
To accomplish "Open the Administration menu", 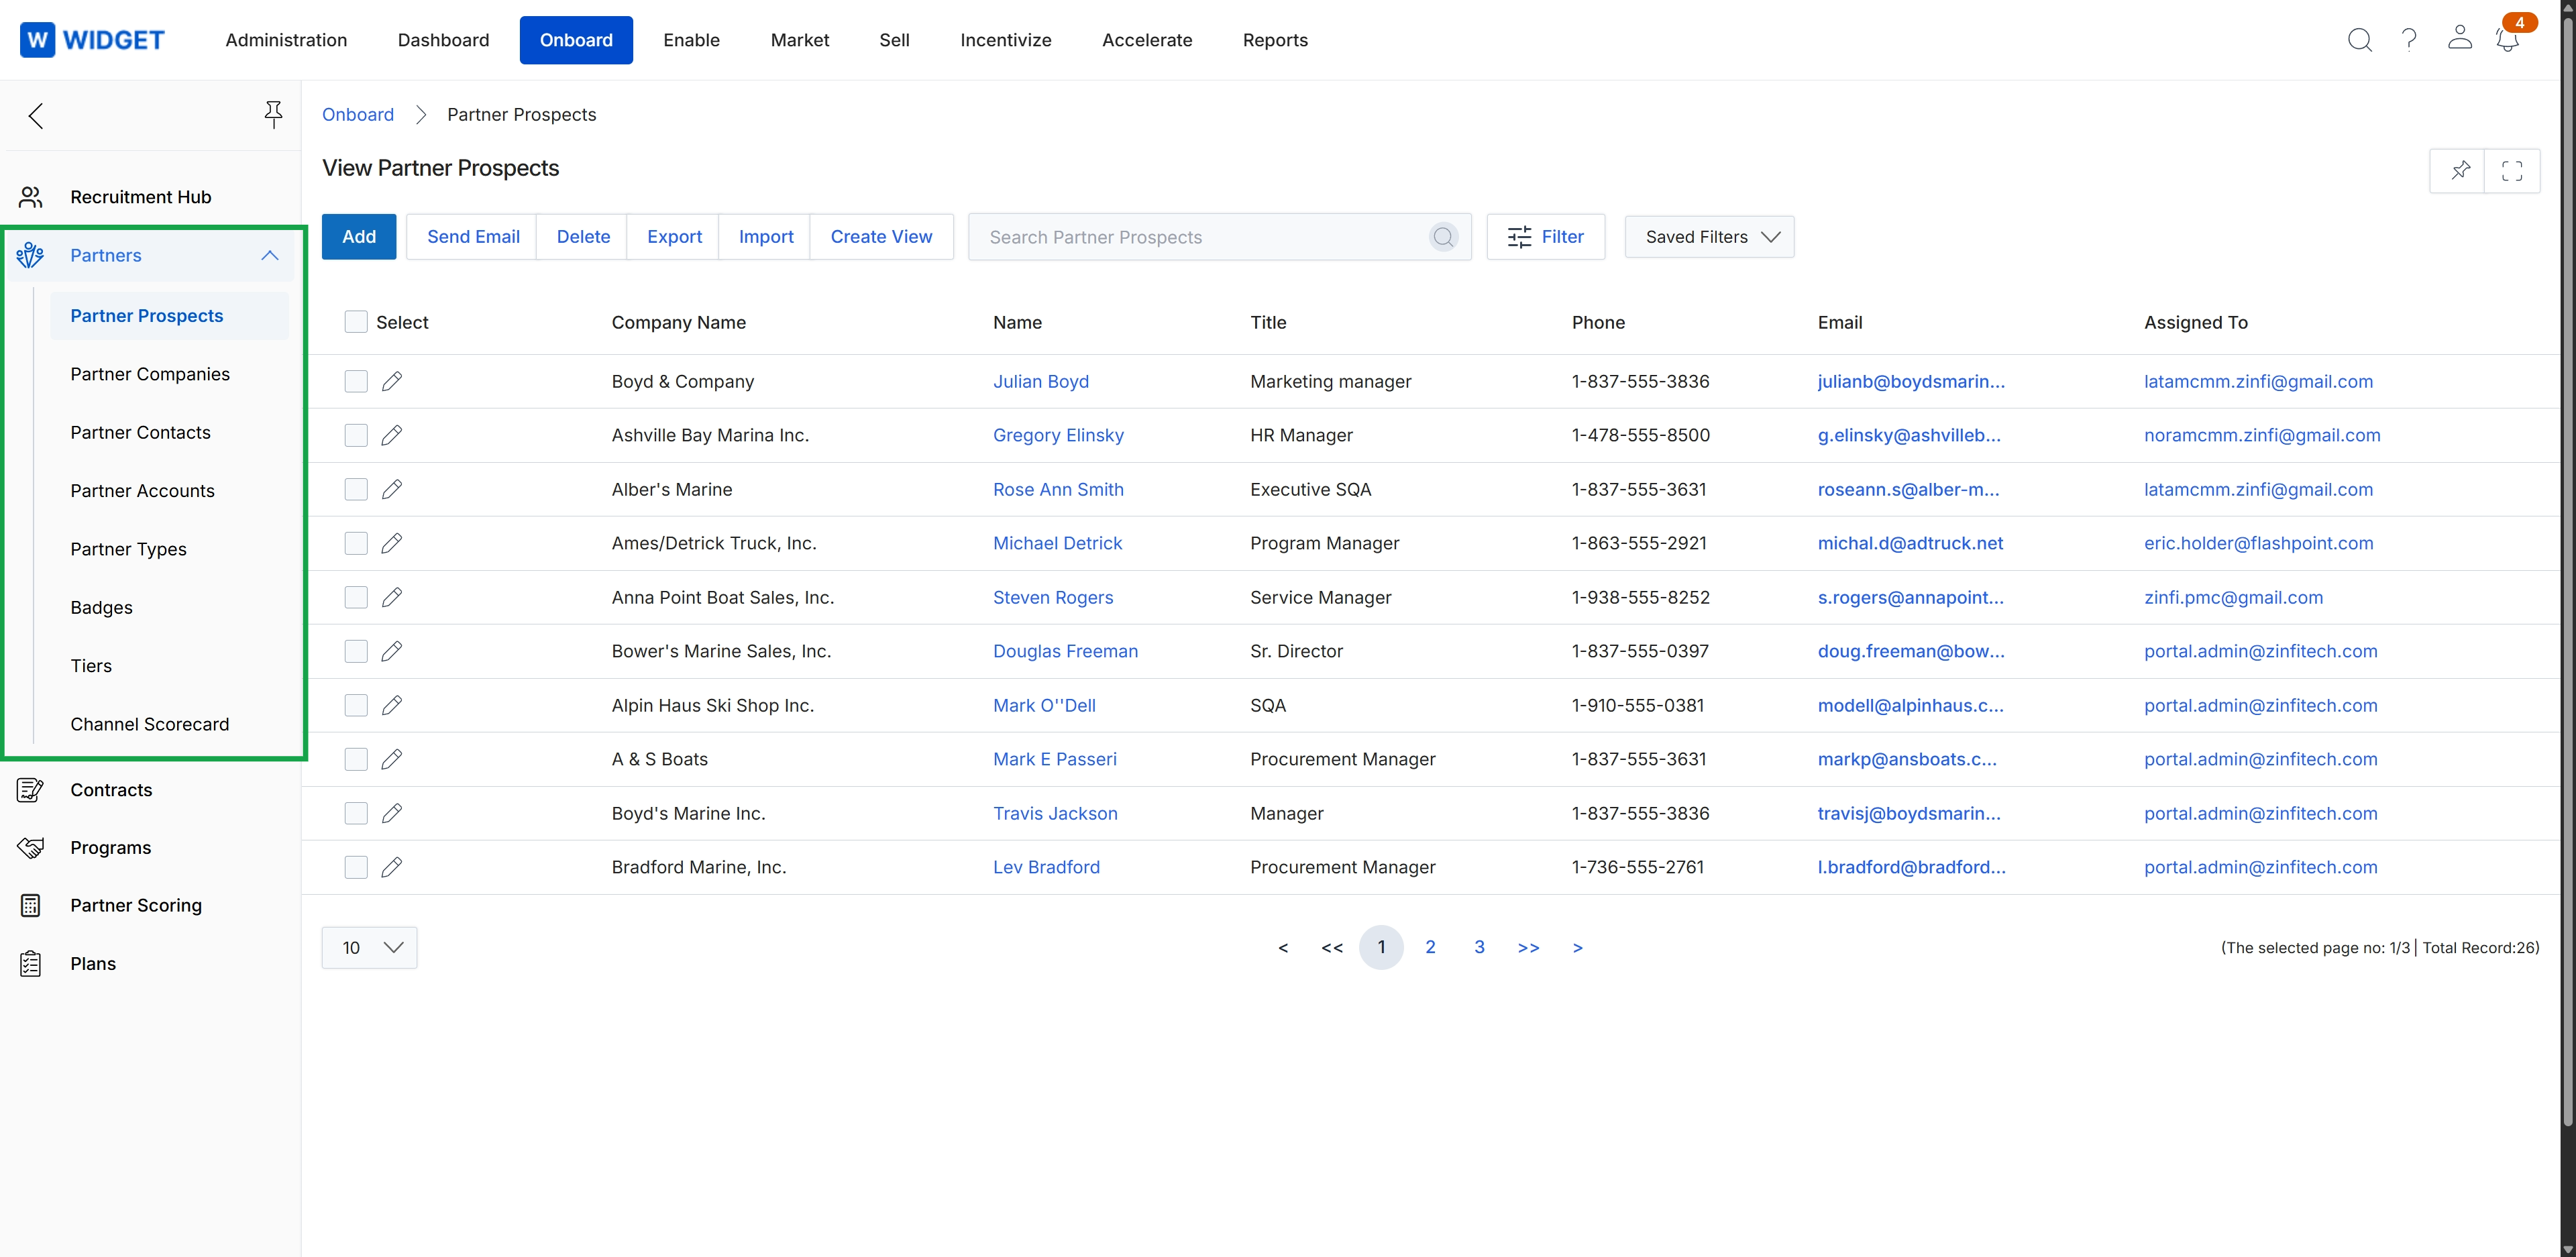I will (286, 40).
